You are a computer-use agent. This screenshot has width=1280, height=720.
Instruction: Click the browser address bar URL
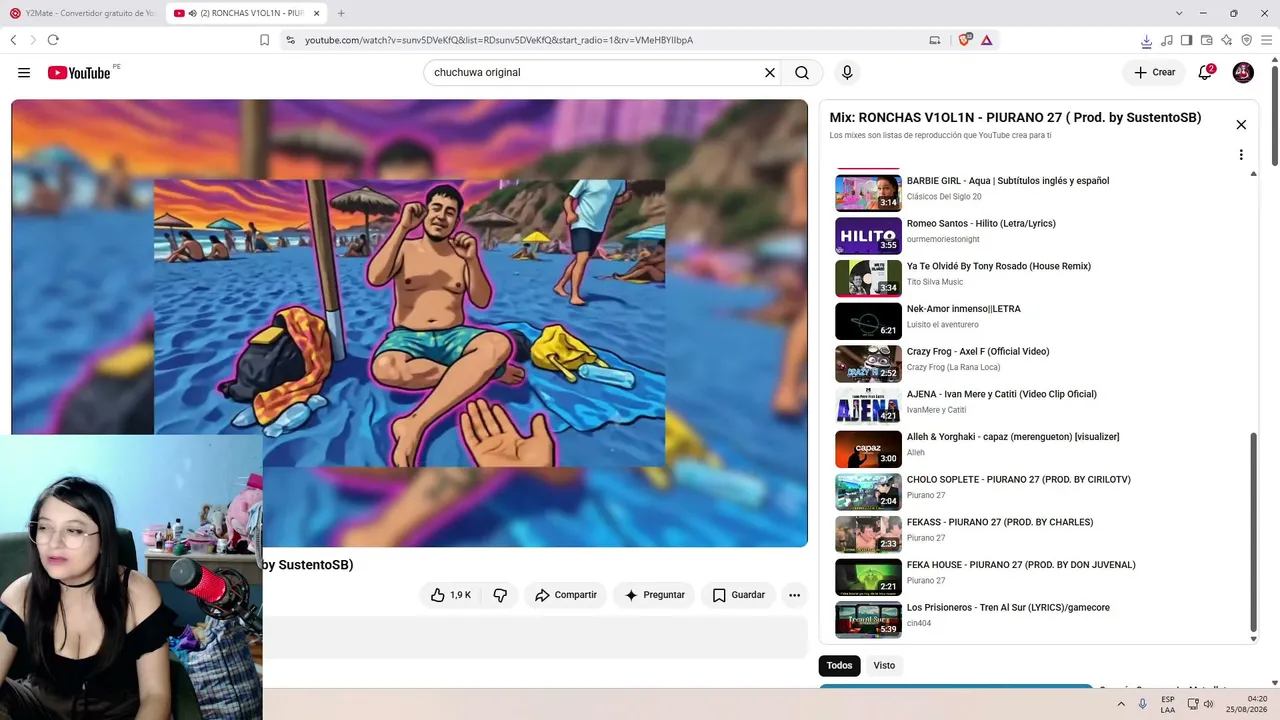(498, 40)
